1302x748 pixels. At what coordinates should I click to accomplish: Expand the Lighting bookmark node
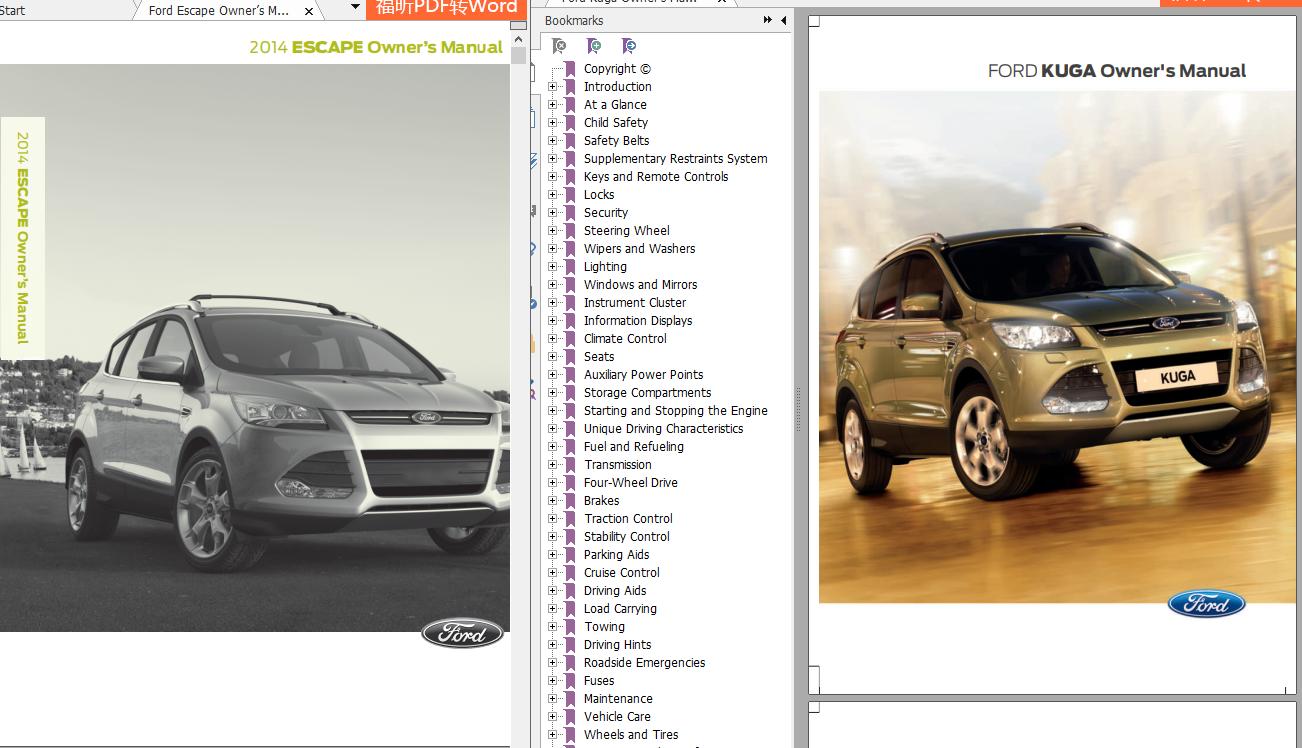pos(553,267)
